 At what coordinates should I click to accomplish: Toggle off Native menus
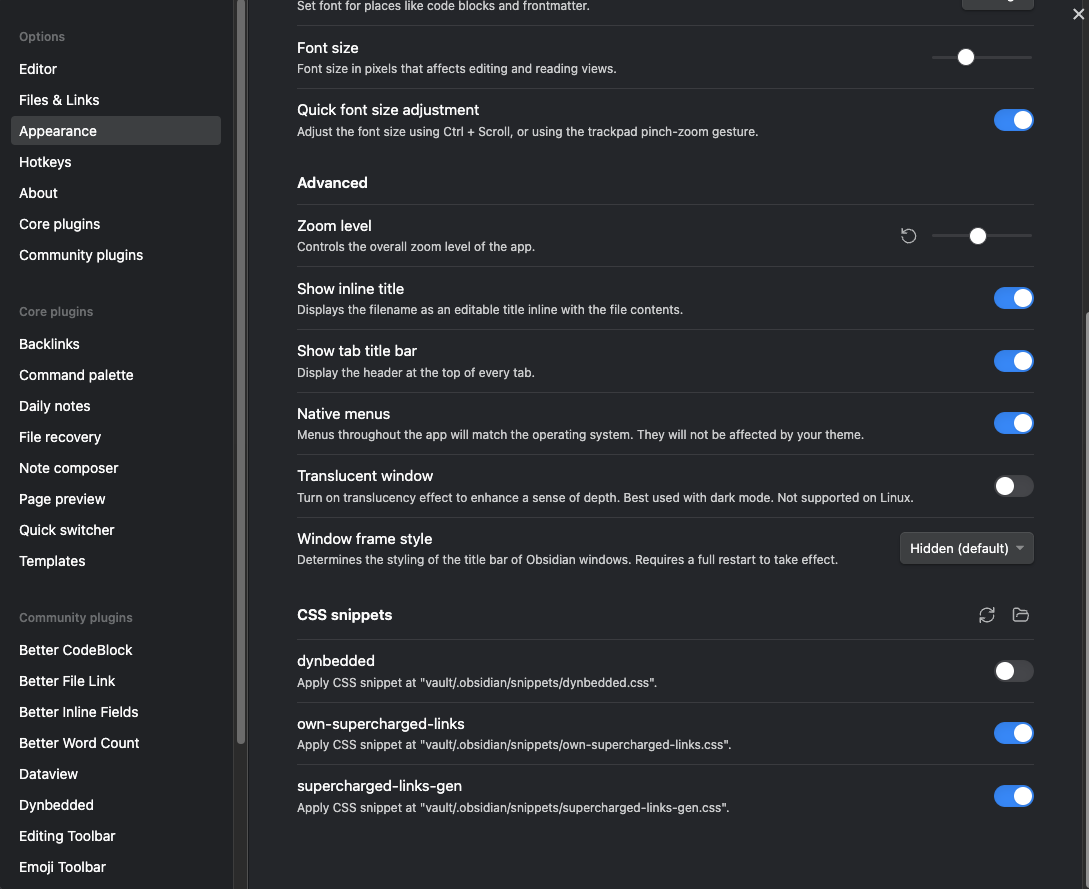pos(1013,423)
